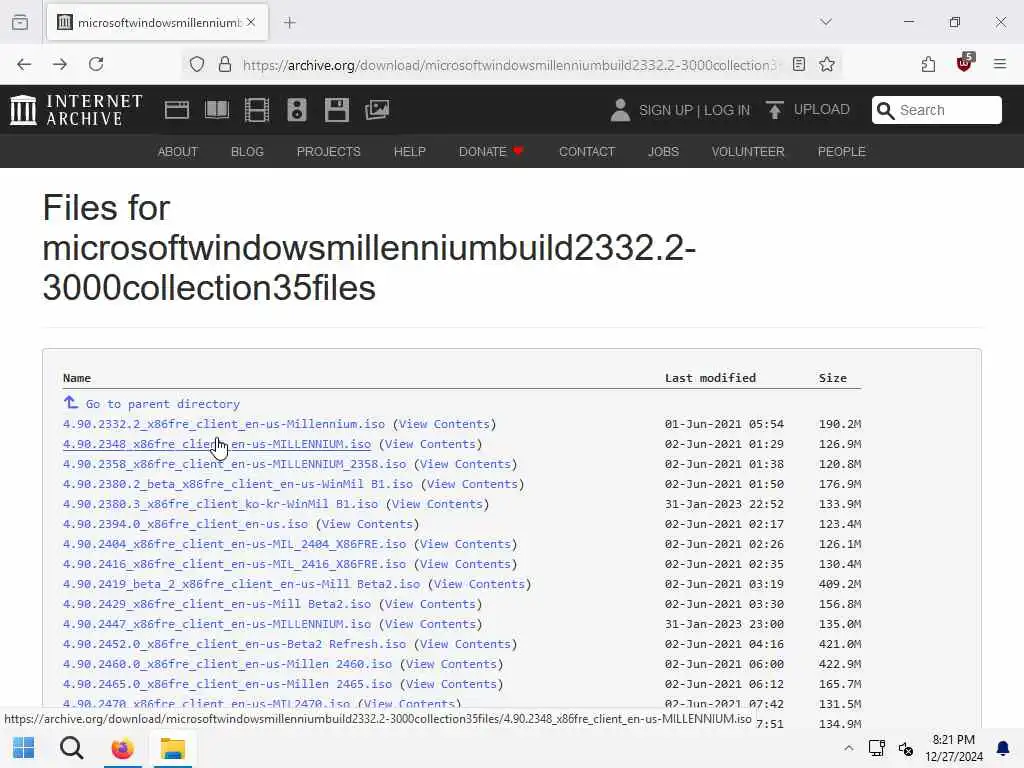Open the CONTACT menu item
The image size is (1024, 768).
pos(586,152)
